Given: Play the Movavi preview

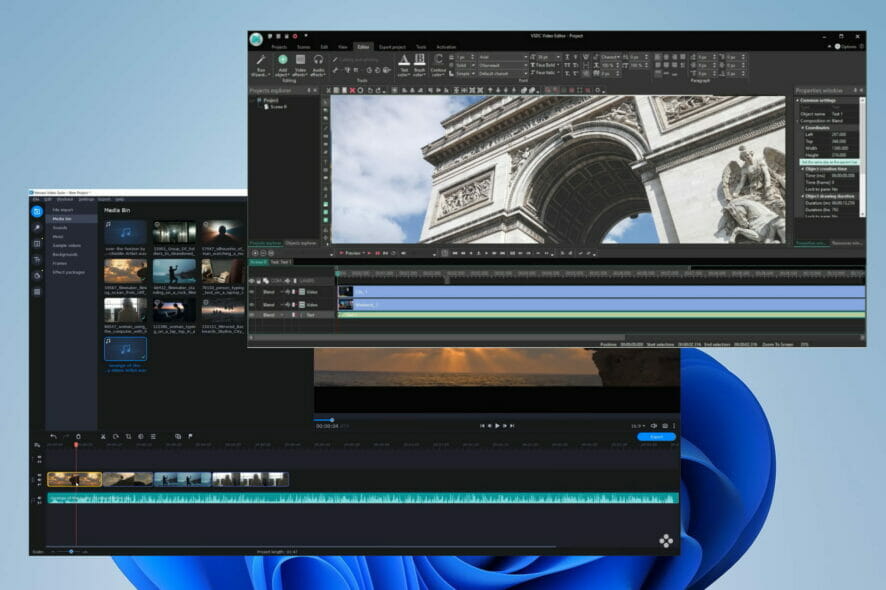Looking at the screenshot, I should click(497, 426).
